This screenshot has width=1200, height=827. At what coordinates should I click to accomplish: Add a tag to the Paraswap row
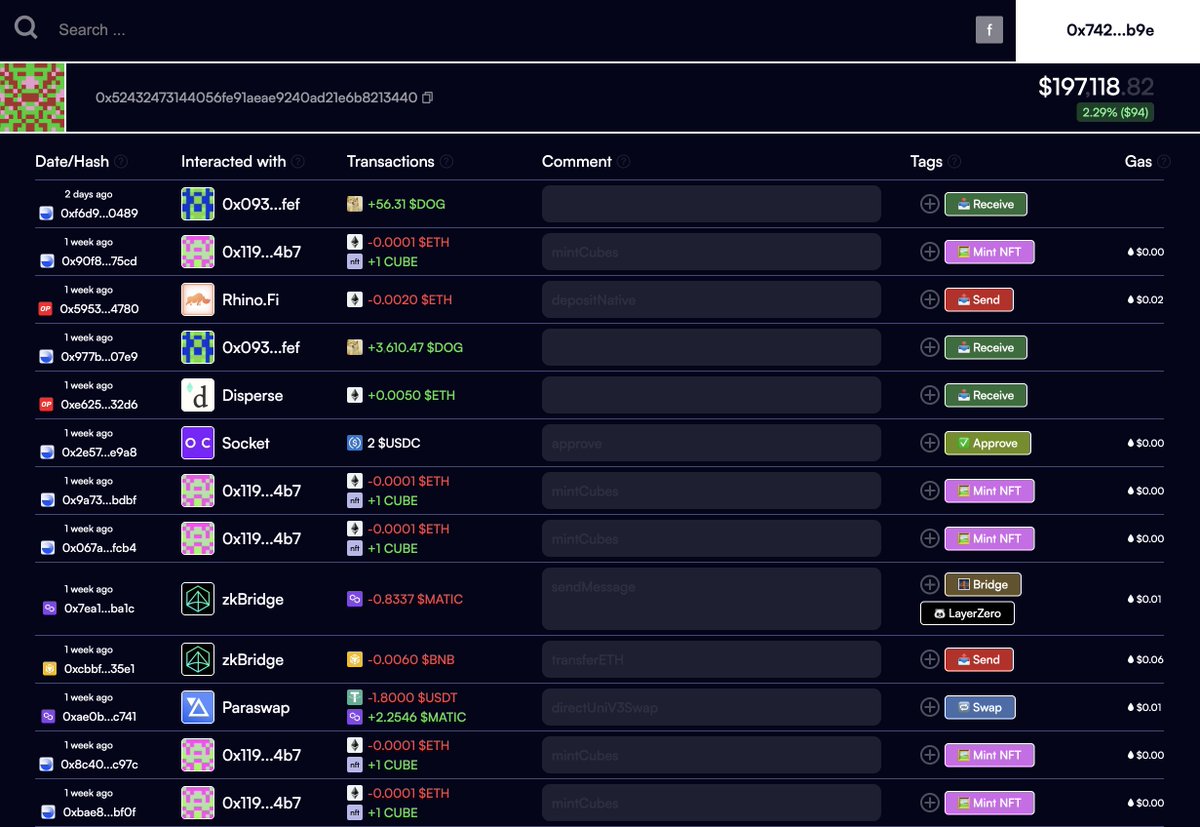[929, 707]
